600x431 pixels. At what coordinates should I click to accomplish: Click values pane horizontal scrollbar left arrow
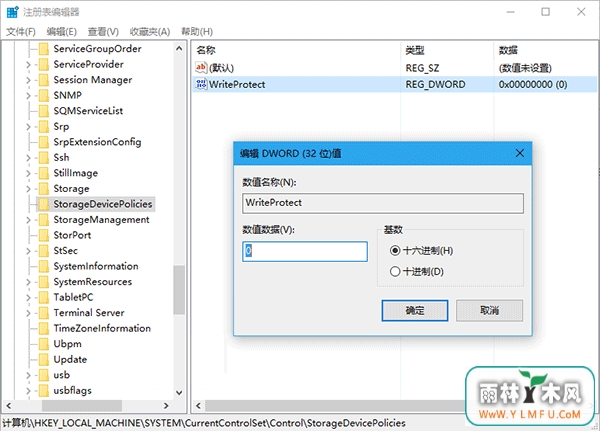tap(198, 405)
